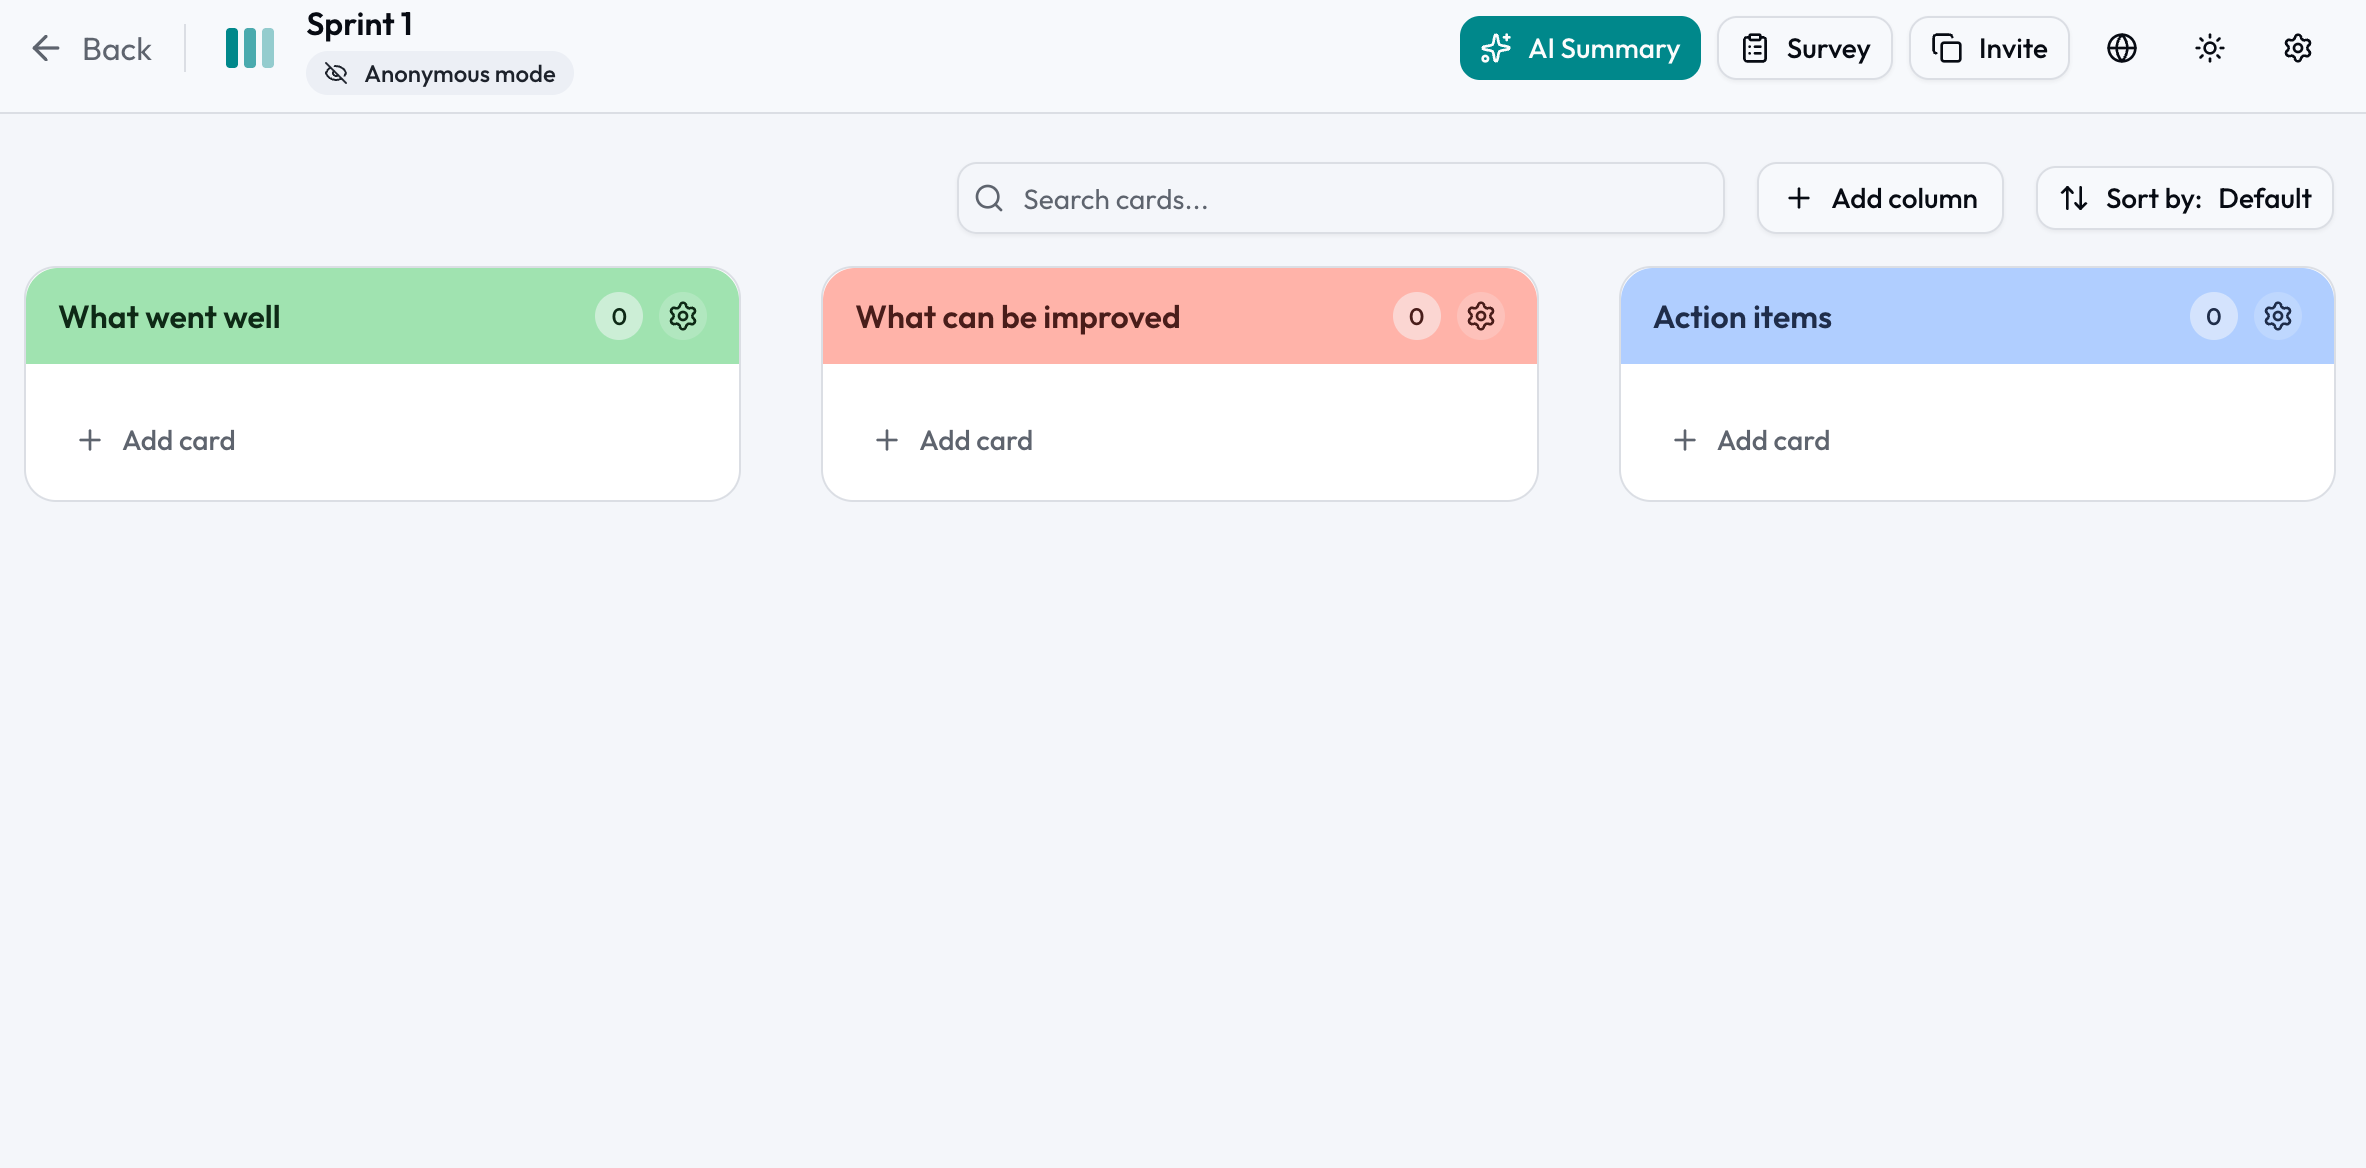This screenshot has height=1168, width=2366.
Task: Click the board layout icon beside Sprint 1
Action: (x=250, y=46)
